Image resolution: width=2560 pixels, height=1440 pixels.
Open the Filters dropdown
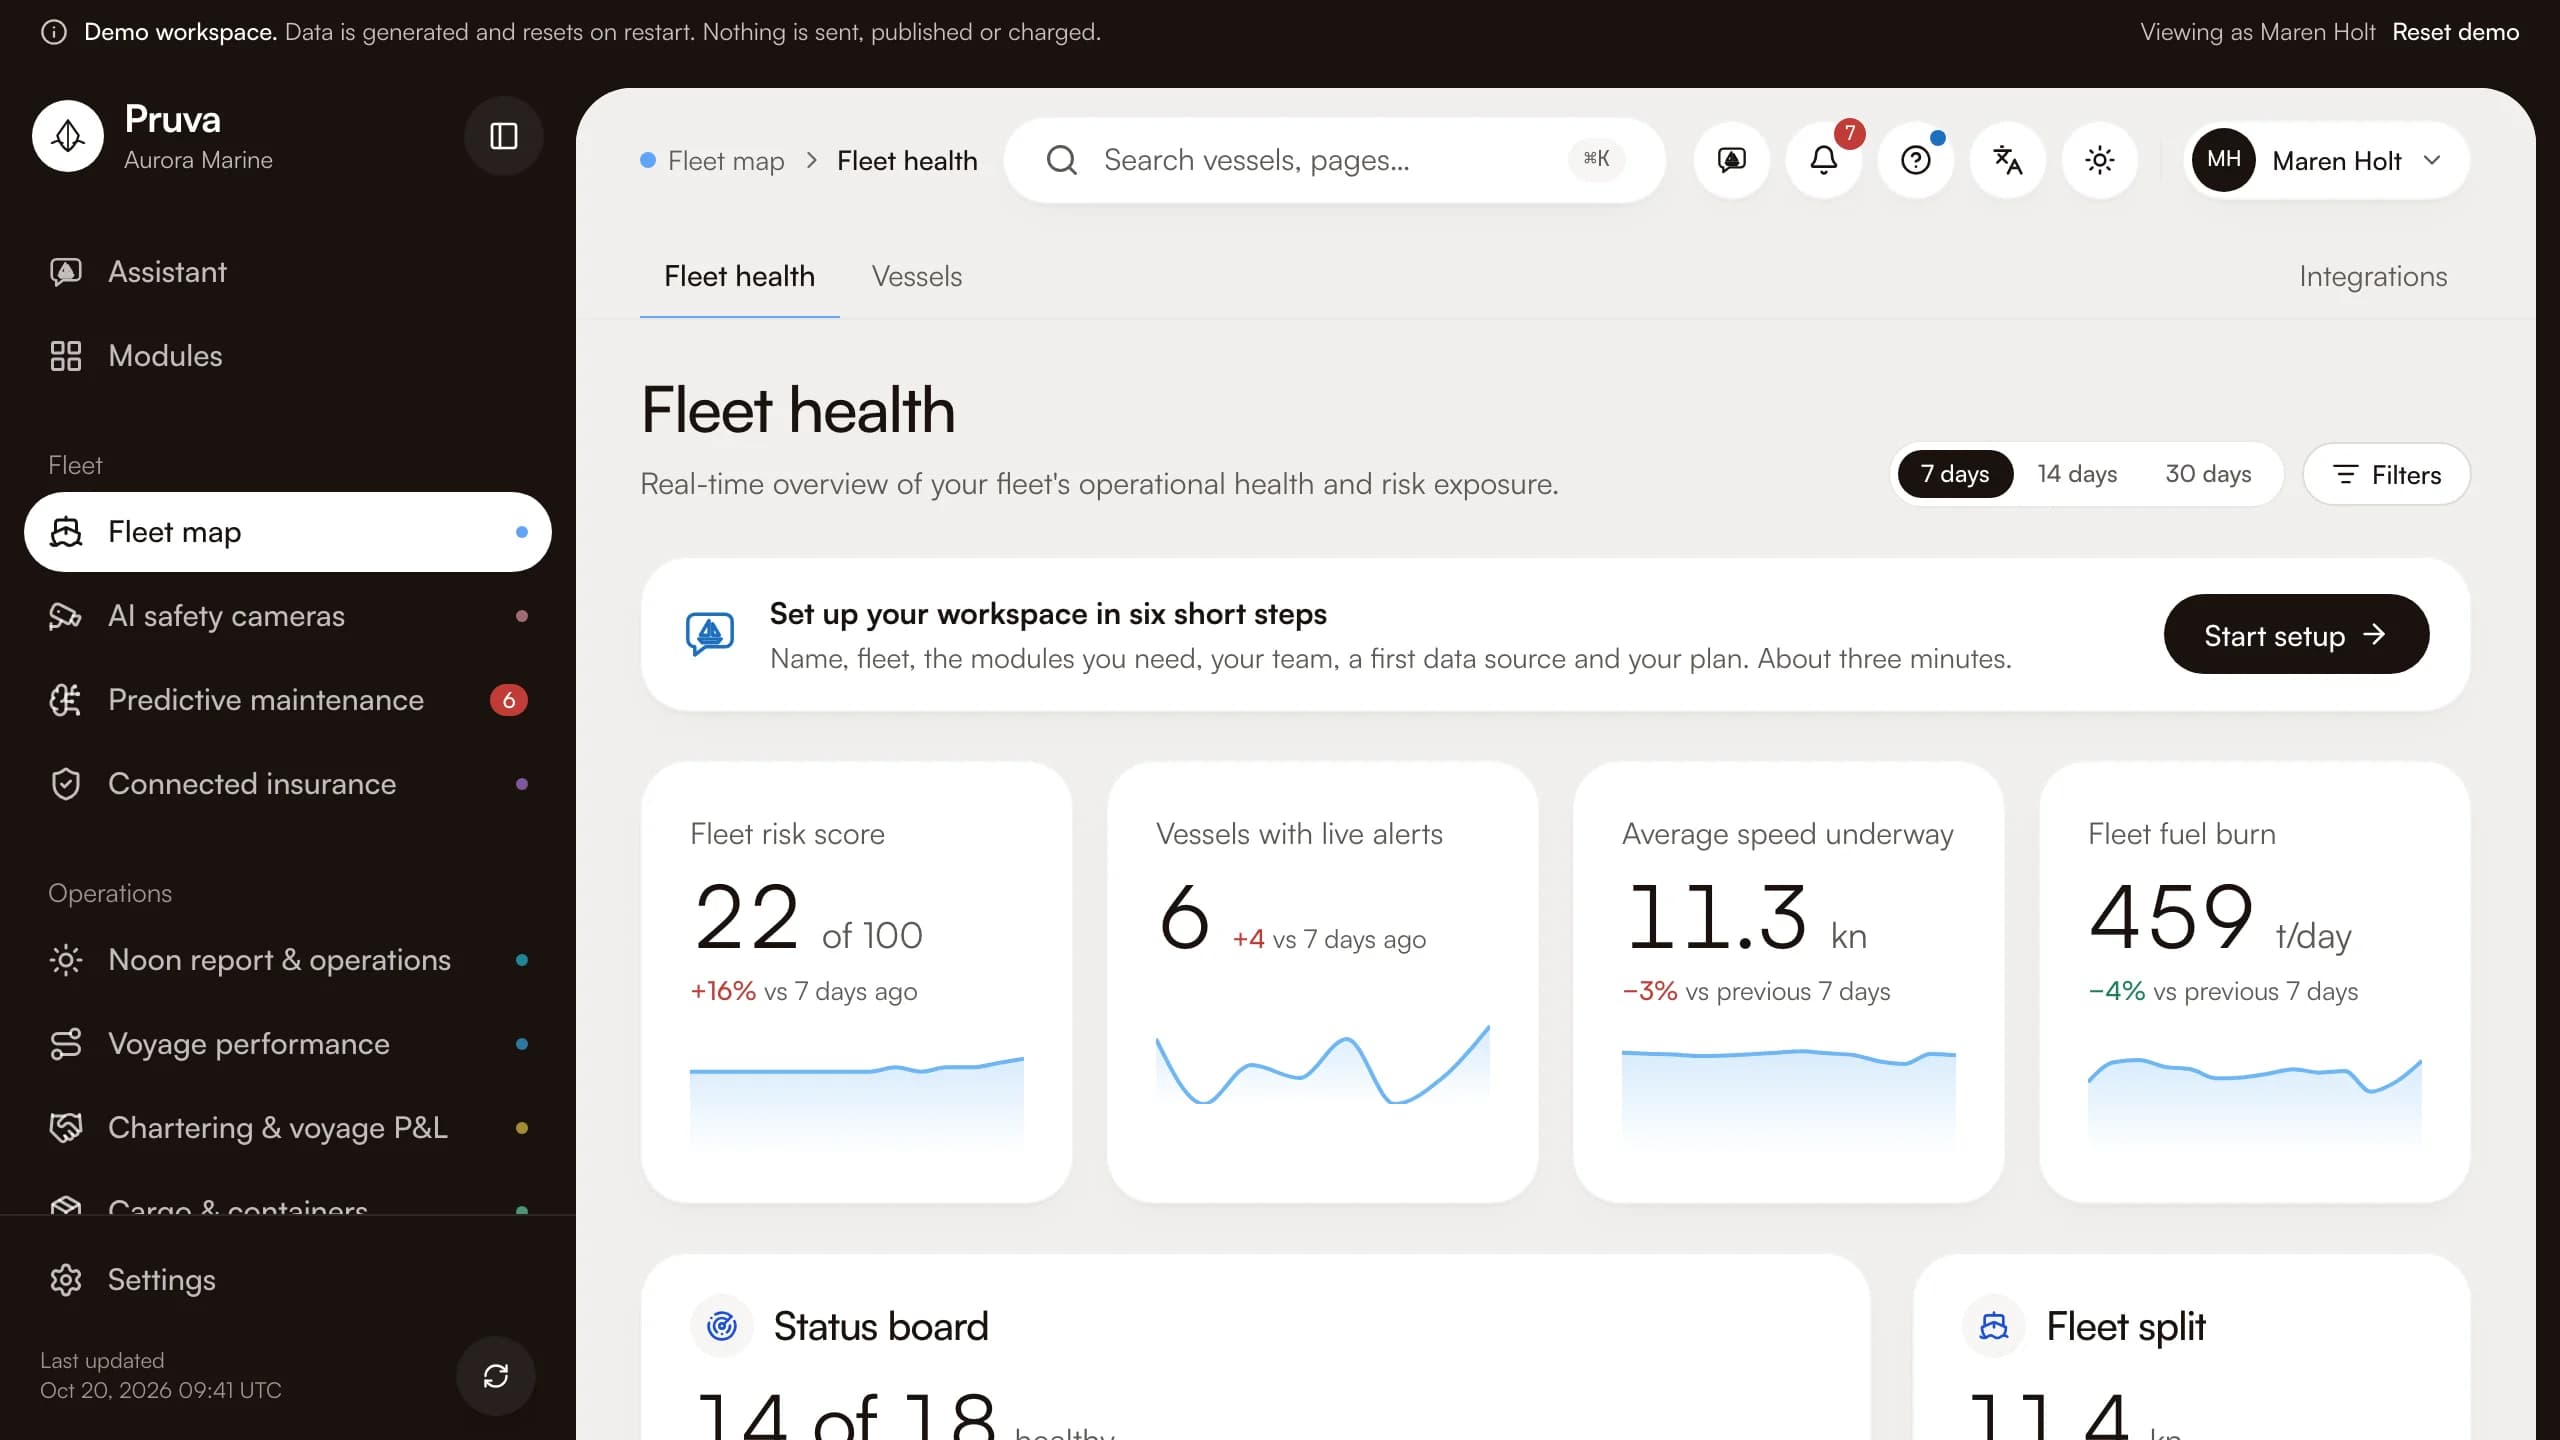[x=2386, y=474]
